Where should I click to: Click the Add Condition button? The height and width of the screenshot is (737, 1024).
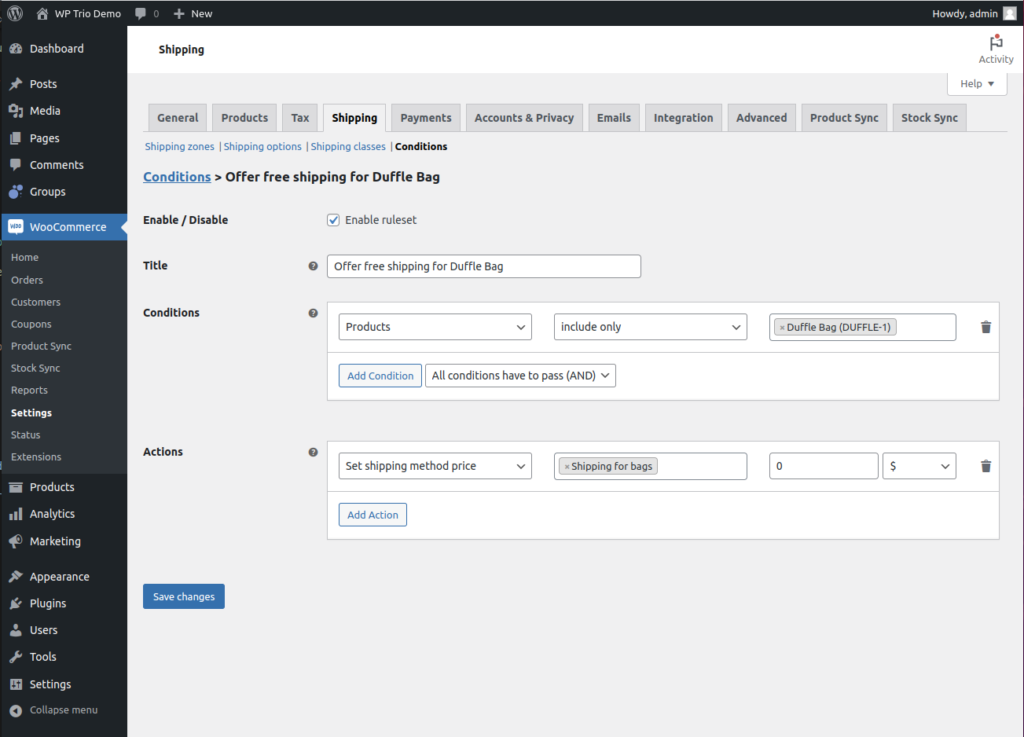pos(380,375)
